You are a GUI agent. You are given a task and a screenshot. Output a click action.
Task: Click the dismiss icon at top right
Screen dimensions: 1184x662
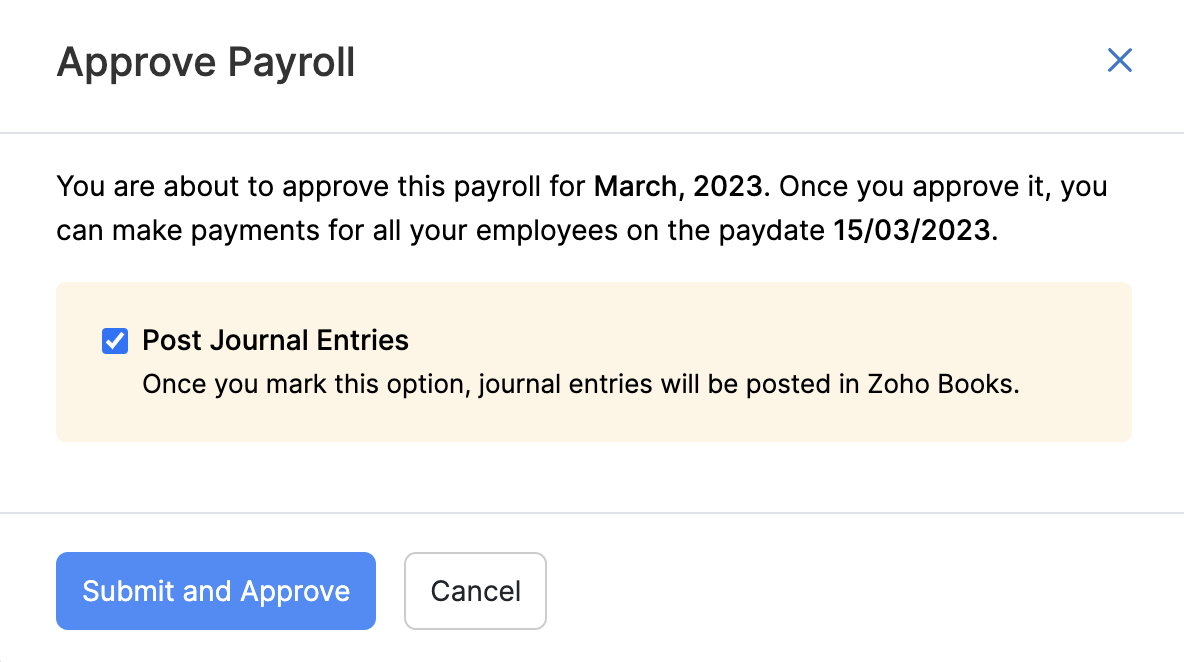click(x=1119, y=61)
